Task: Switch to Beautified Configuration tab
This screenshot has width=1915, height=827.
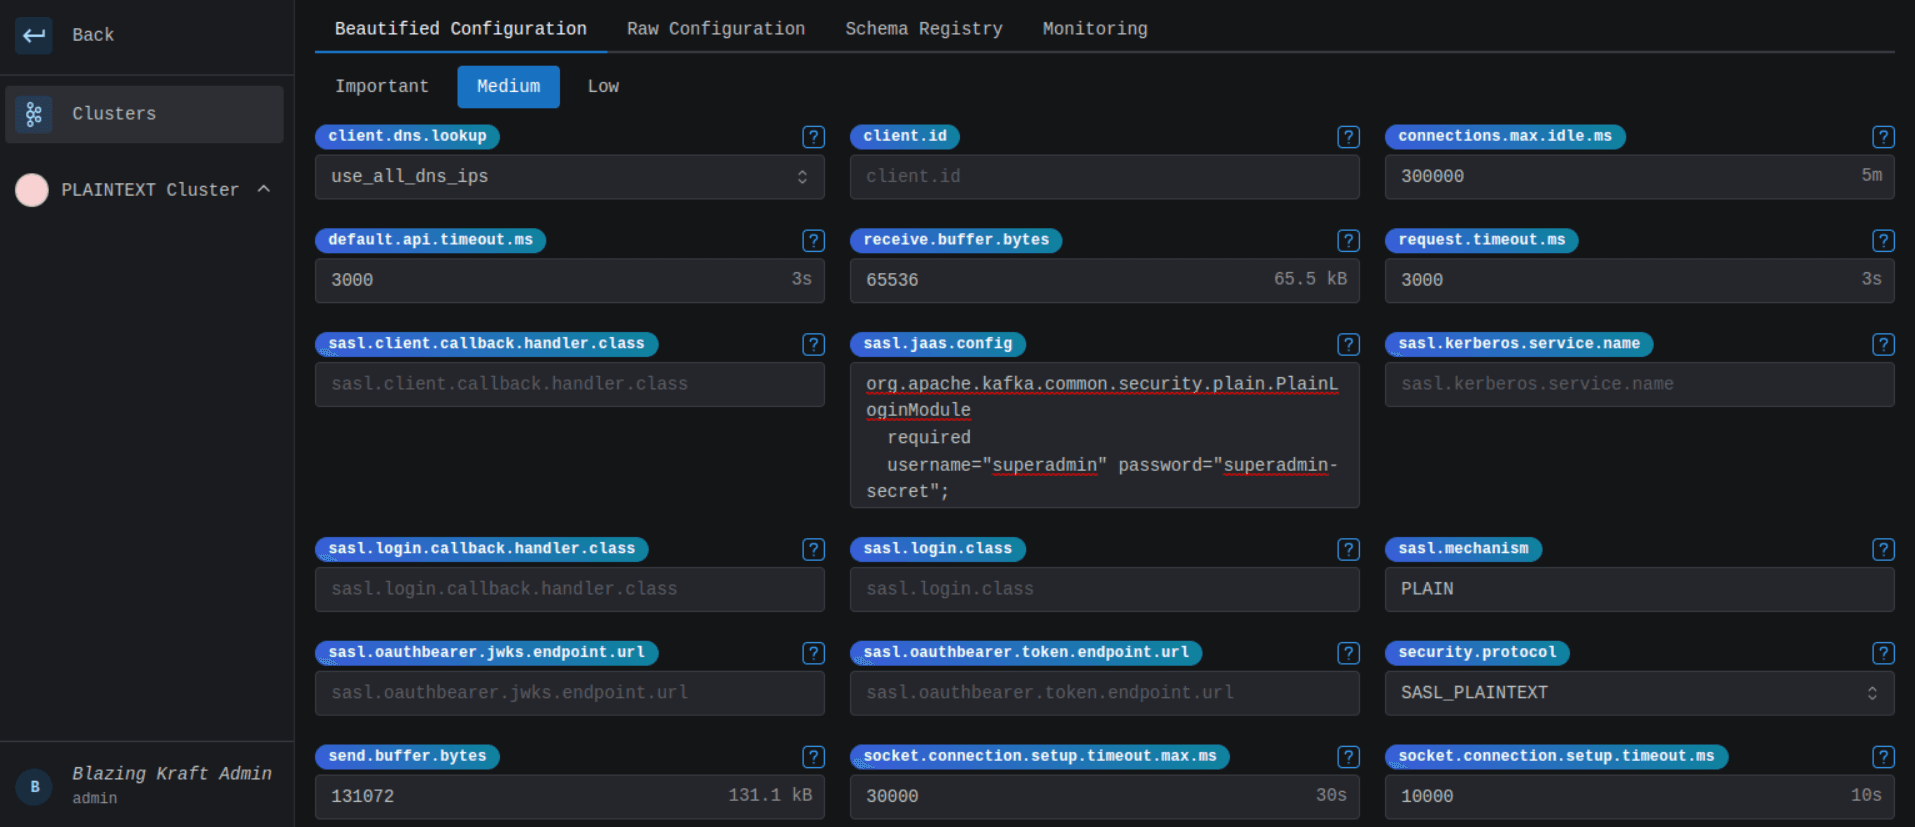Action: click(461, 29)
